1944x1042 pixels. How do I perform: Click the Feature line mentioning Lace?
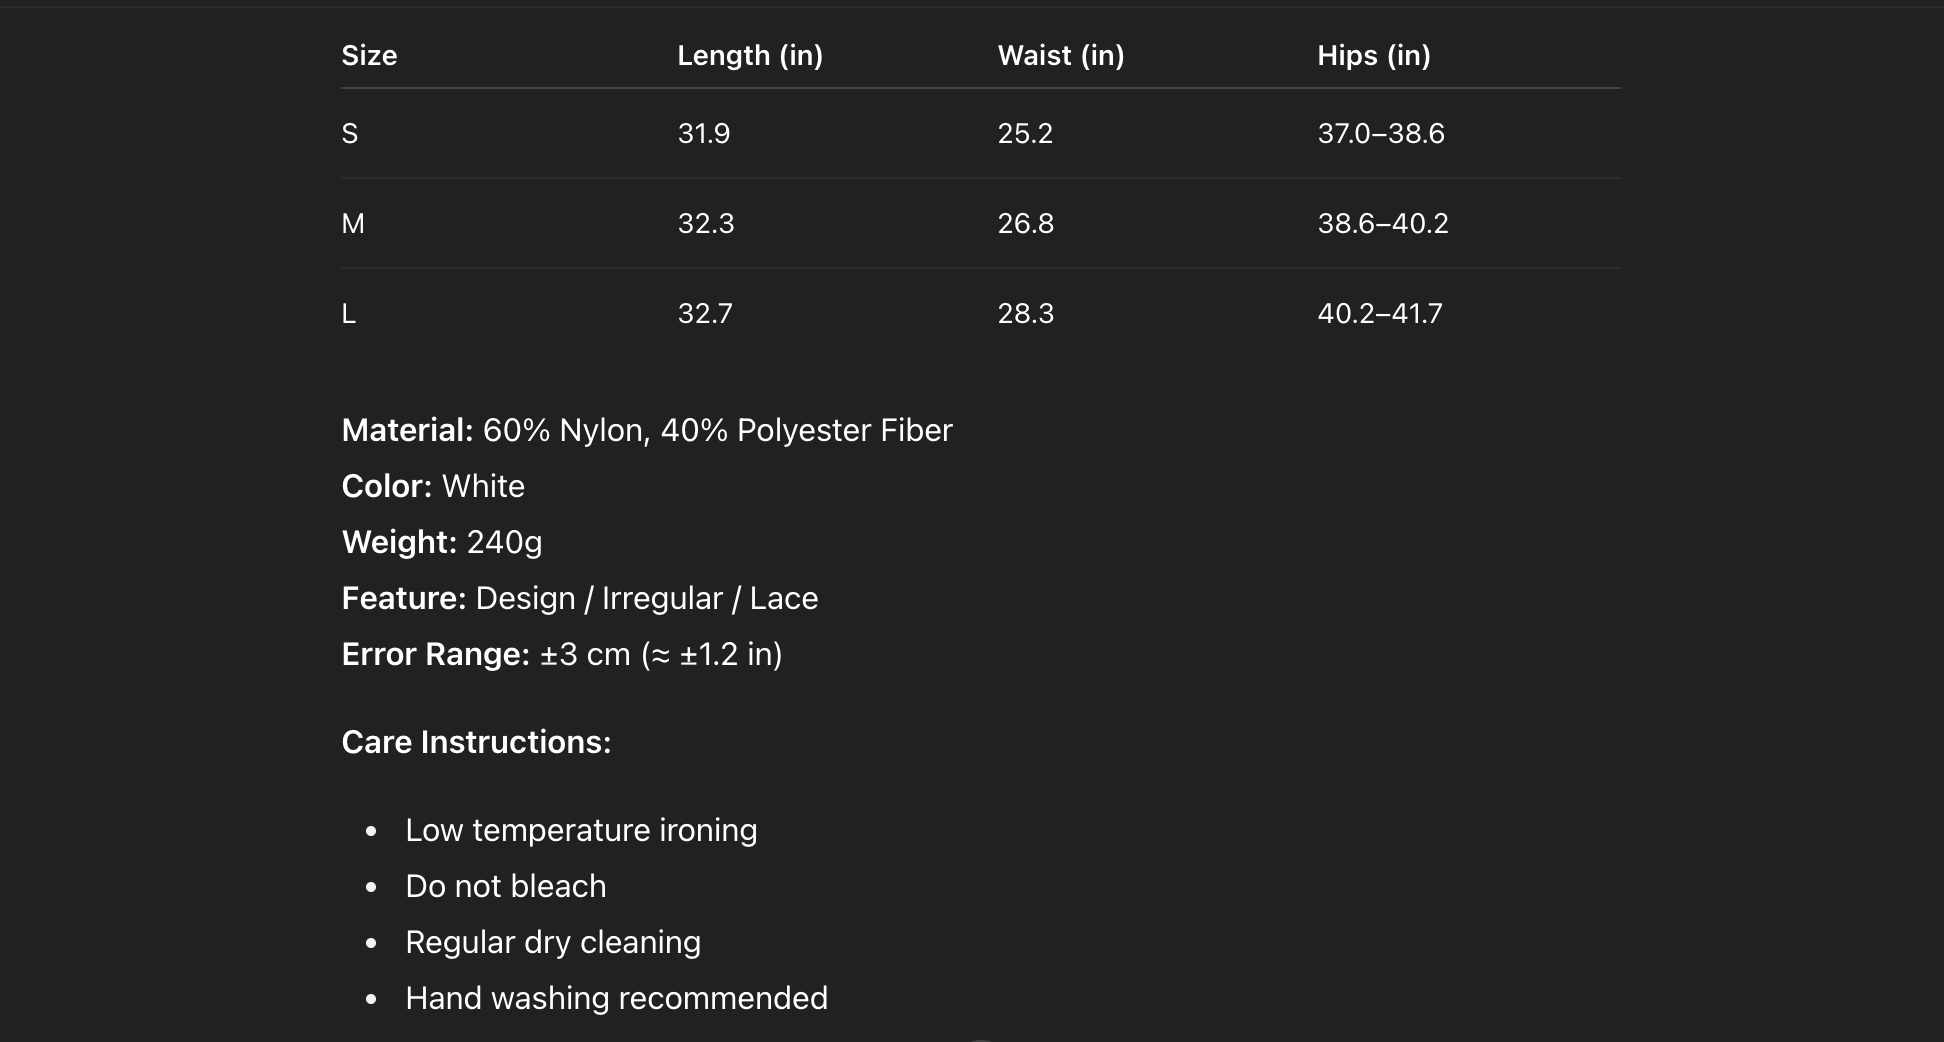coord(580,599)
